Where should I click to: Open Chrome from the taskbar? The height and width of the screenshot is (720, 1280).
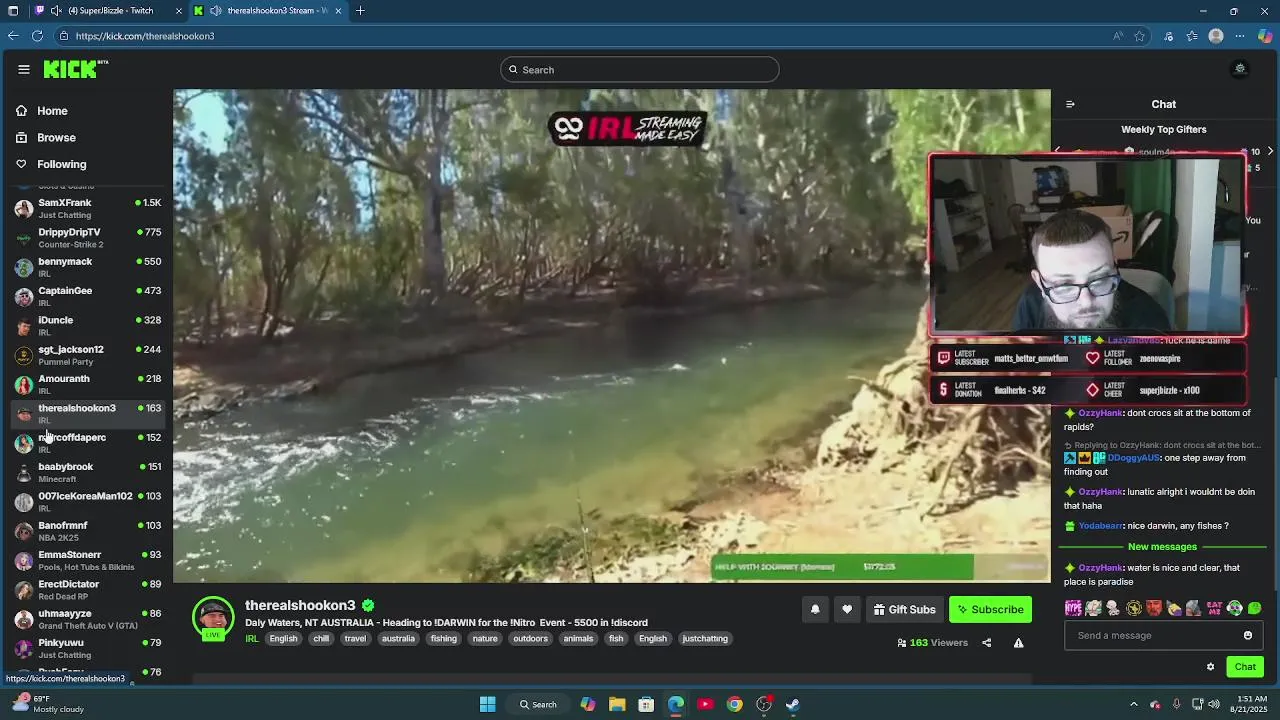click(734, 704)
